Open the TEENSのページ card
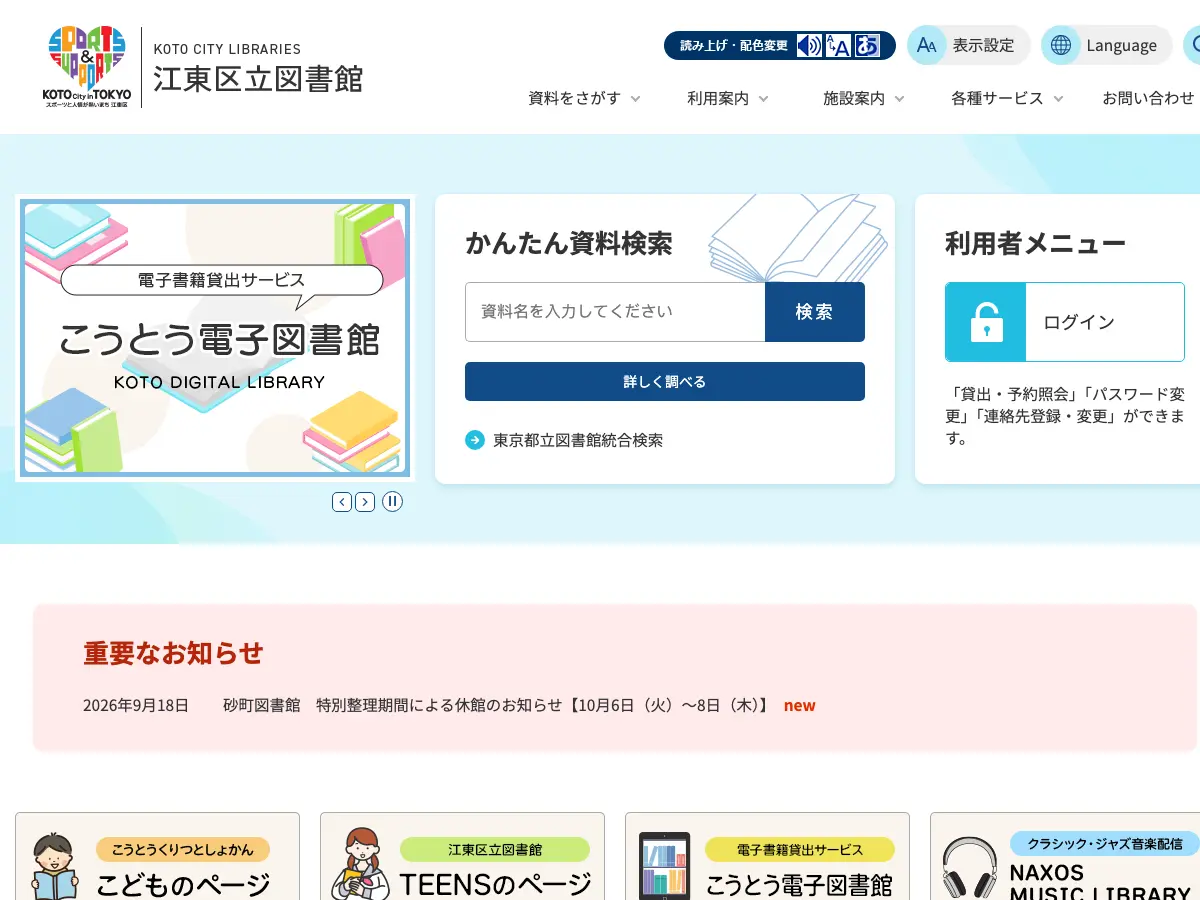The height and width of the screenshot is (900, 1200). pos(462,856)
